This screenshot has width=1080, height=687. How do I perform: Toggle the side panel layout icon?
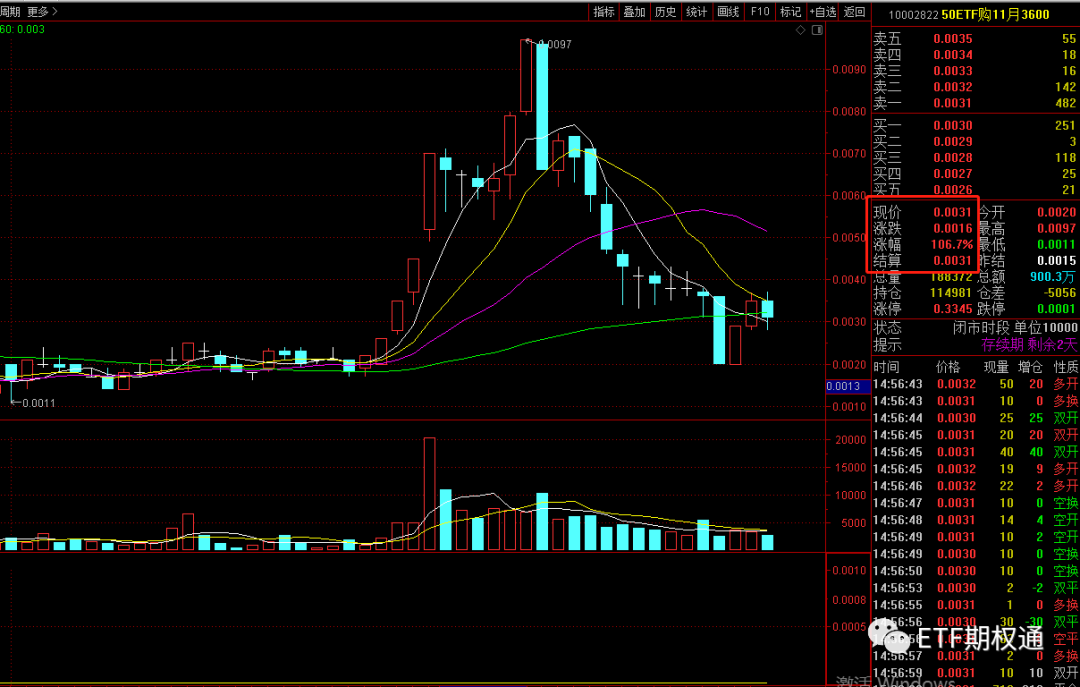818,30
